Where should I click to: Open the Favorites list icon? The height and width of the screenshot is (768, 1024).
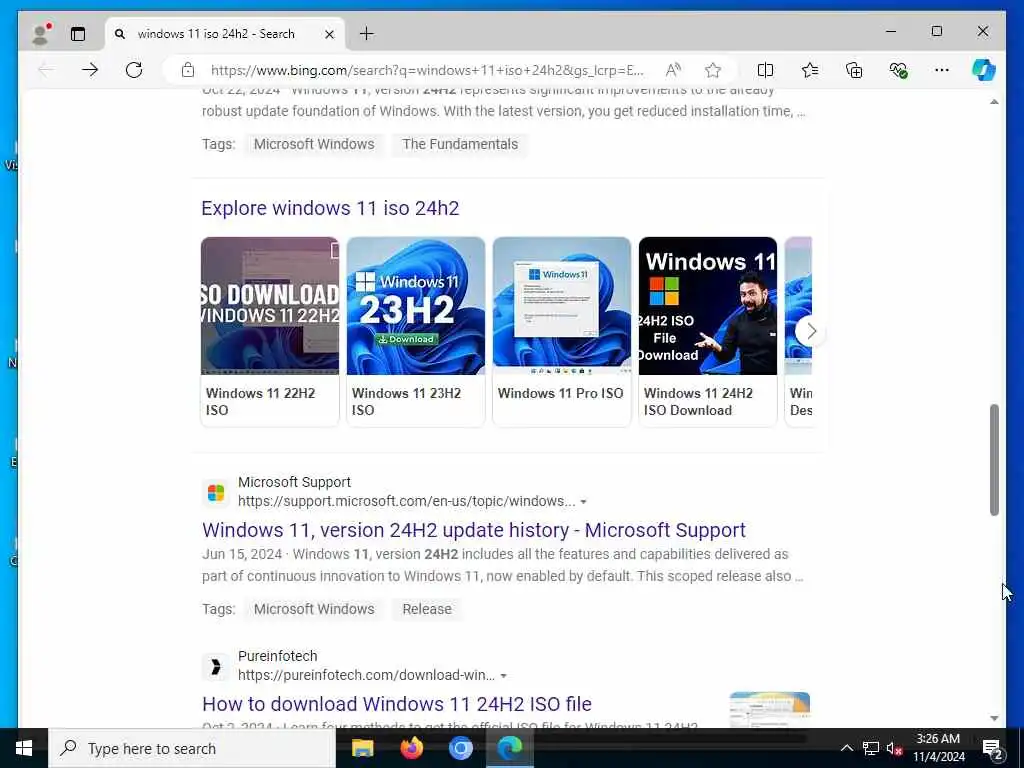(810, 70)
